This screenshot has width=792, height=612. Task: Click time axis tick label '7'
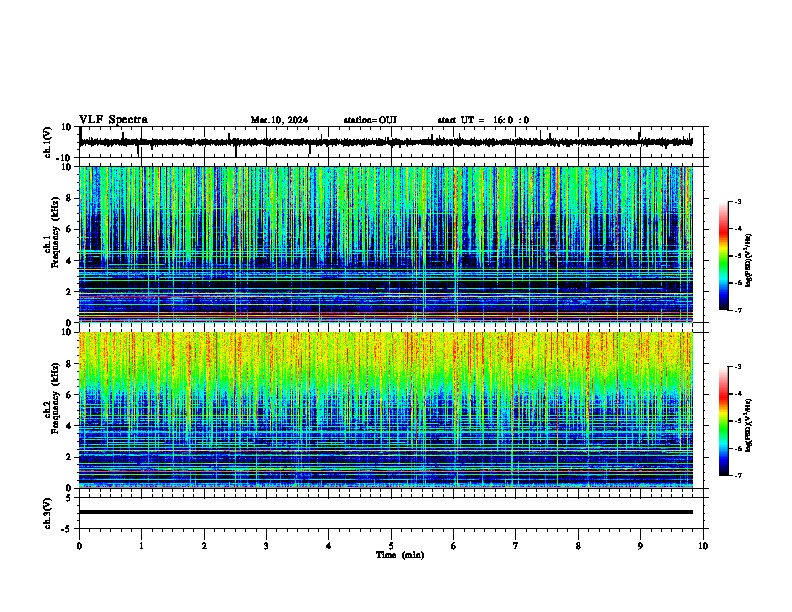coord(516,546)
